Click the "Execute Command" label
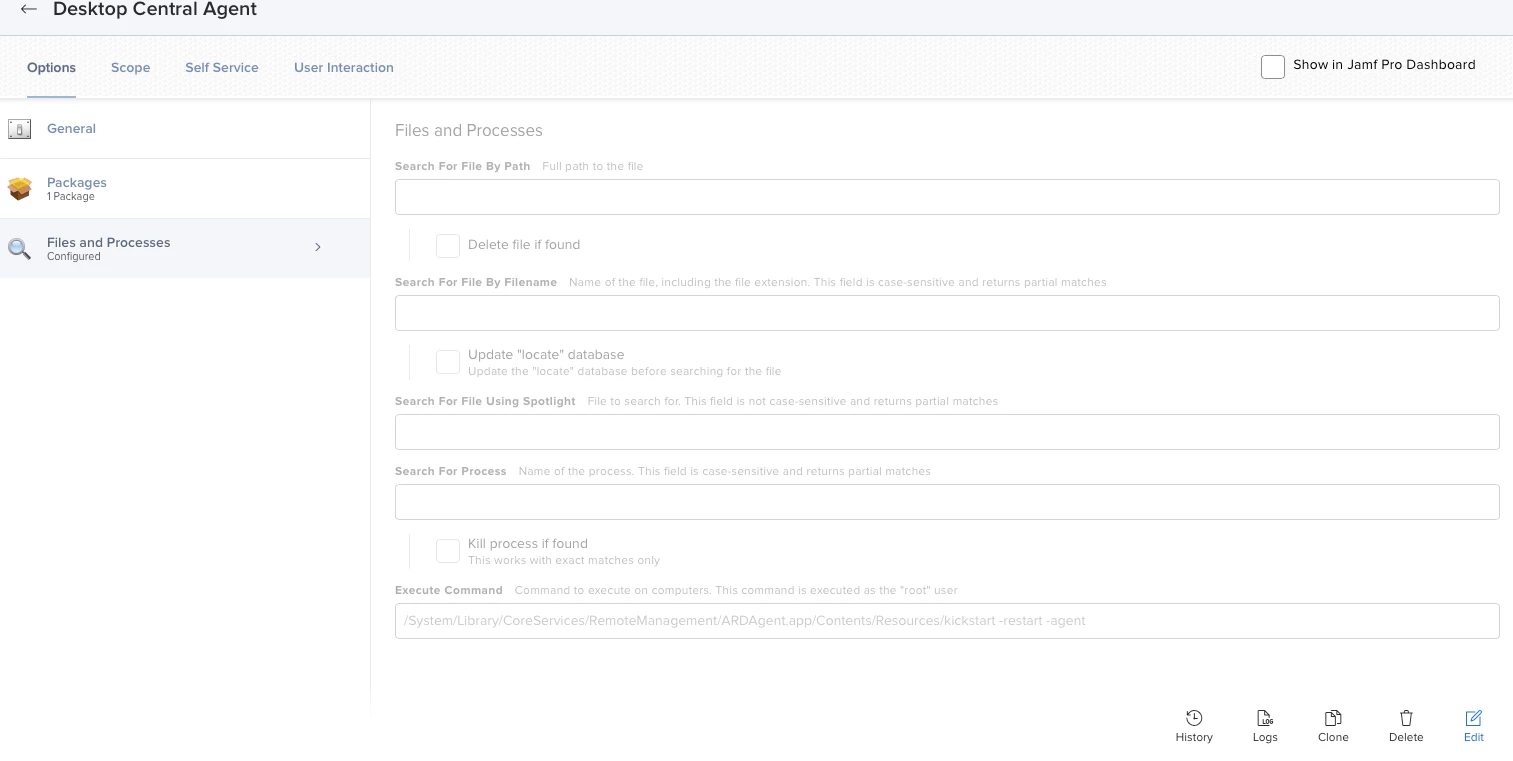The image size is (1513, 761). [449, 590]
